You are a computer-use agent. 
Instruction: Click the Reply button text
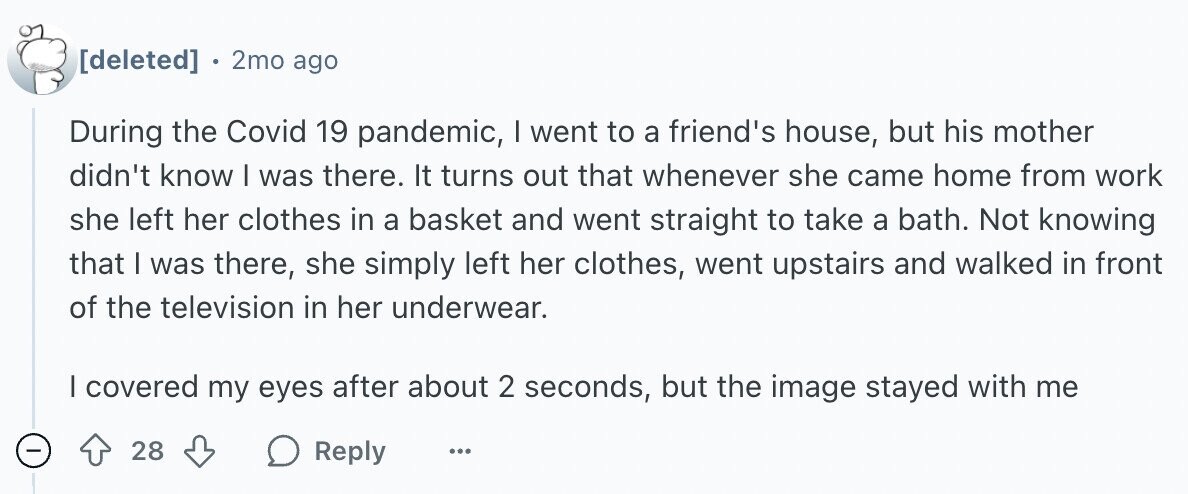(349, 452)
